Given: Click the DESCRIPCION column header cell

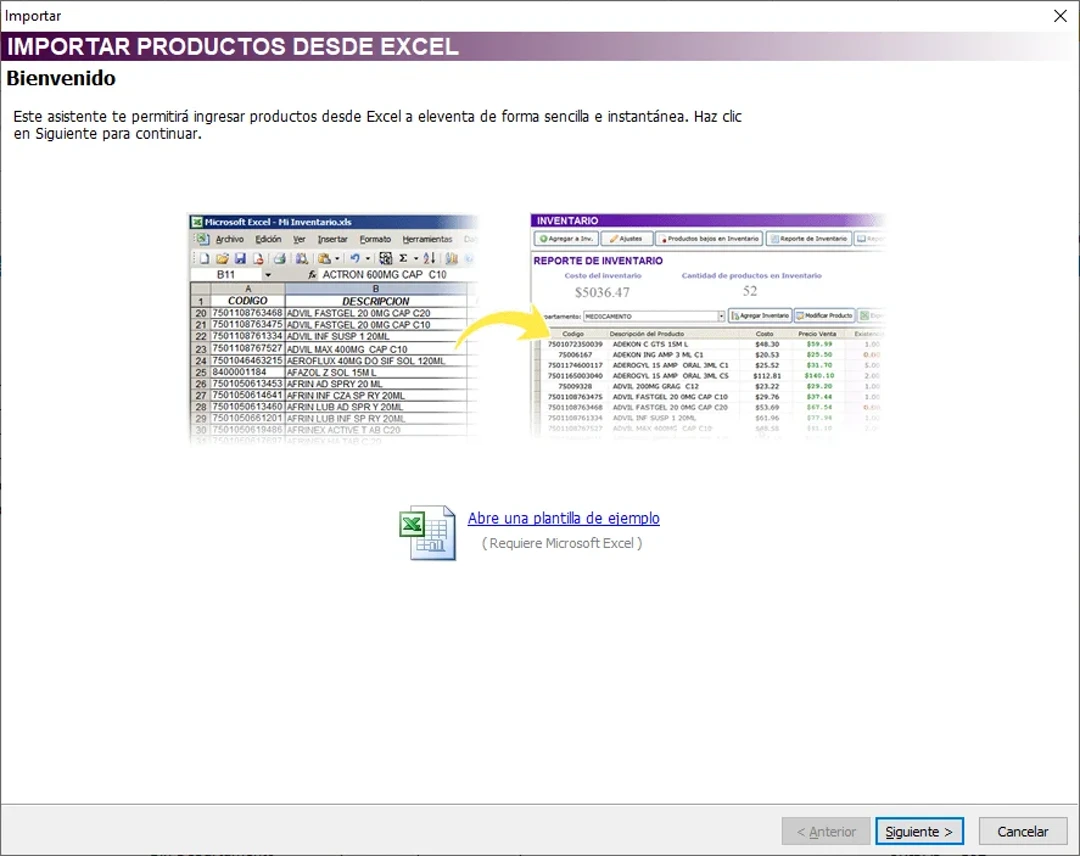Looking at the screenshot, I should point(375,300).
